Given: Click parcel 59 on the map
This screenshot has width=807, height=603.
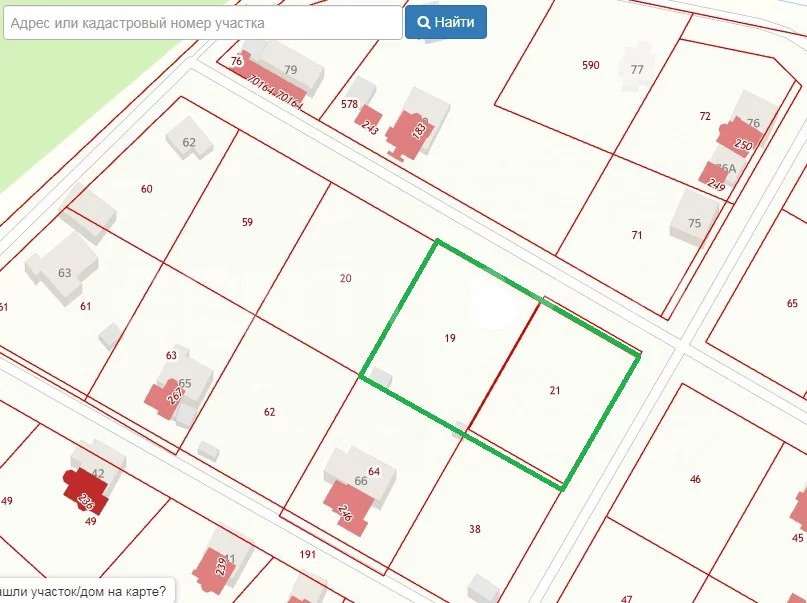Looking at the screenshot, I should point(246,220).
